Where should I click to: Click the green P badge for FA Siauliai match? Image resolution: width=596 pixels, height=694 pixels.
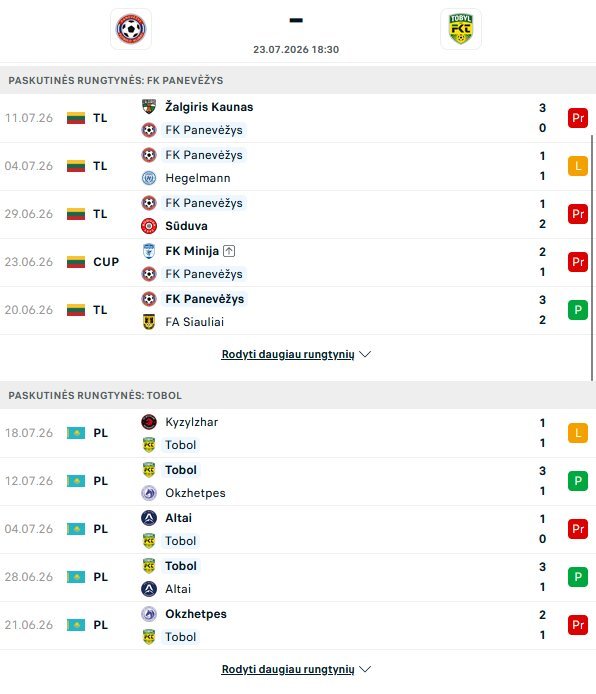pyautogui.click(x=578, y=310)
